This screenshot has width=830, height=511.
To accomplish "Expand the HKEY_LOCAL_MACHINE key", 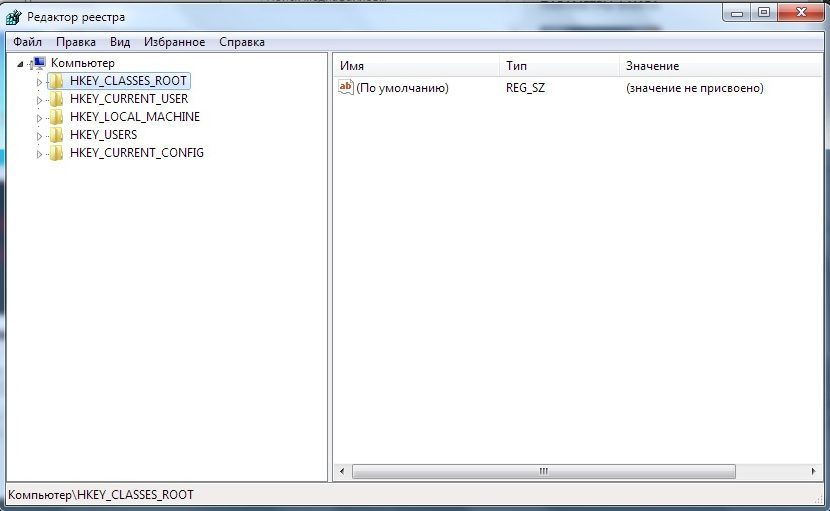I will click(39, 118).
